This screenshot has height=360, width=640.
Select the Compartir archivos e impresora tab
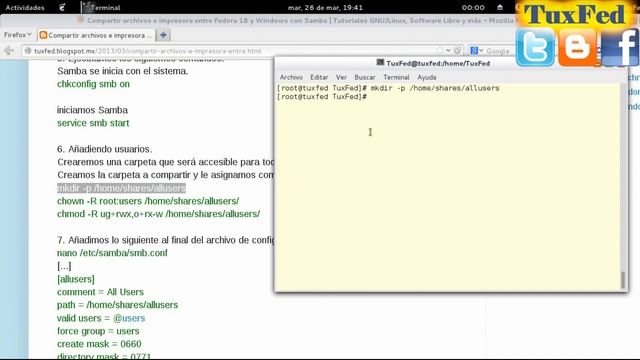(x=96, y=36)
